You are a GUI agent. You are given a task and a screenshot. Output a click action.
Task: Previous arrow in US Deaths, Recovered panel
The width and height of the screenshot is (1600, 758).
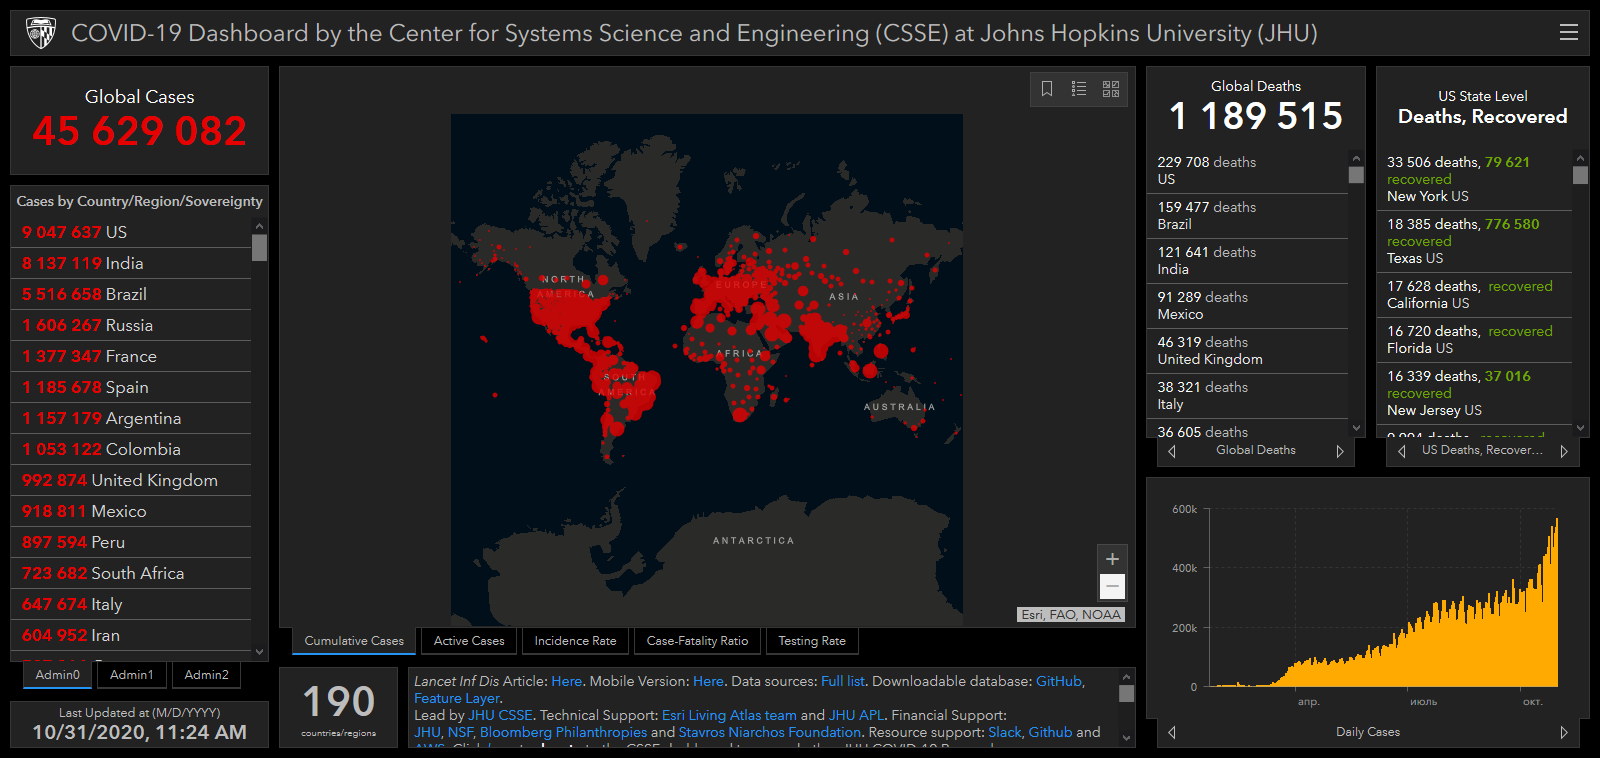1402,451
